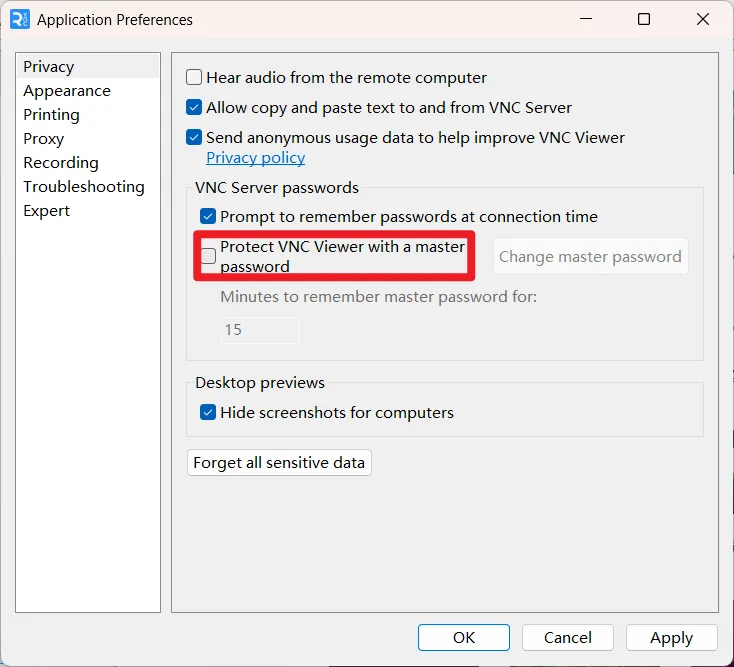
Task: Go to the Recording category
Action: point(61,163)
